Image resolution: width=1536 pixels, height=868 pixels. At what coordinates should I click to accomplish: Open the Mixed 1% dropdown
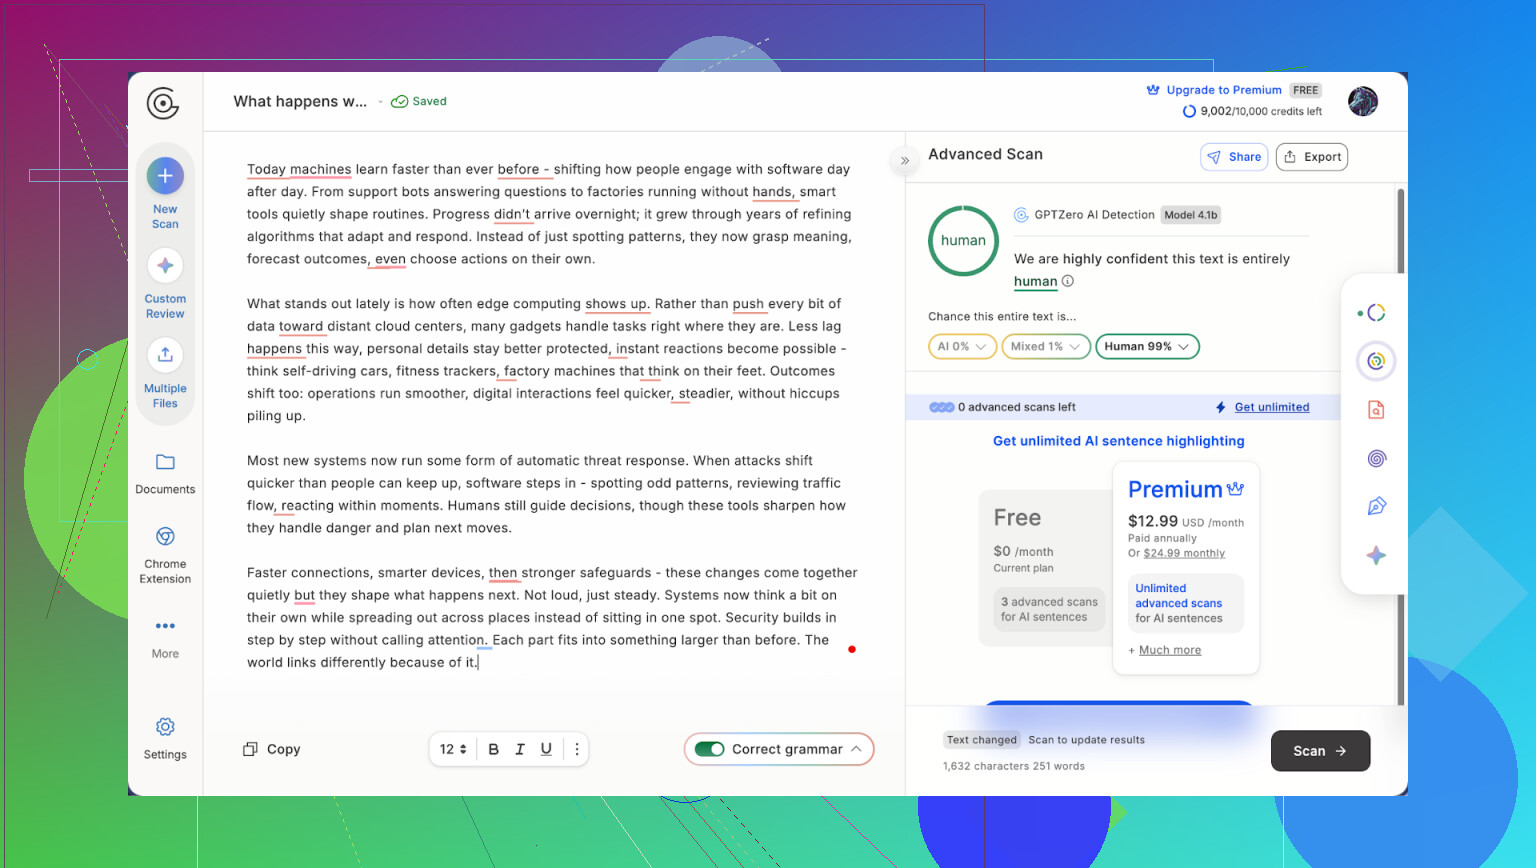(x=1045, y=347)
